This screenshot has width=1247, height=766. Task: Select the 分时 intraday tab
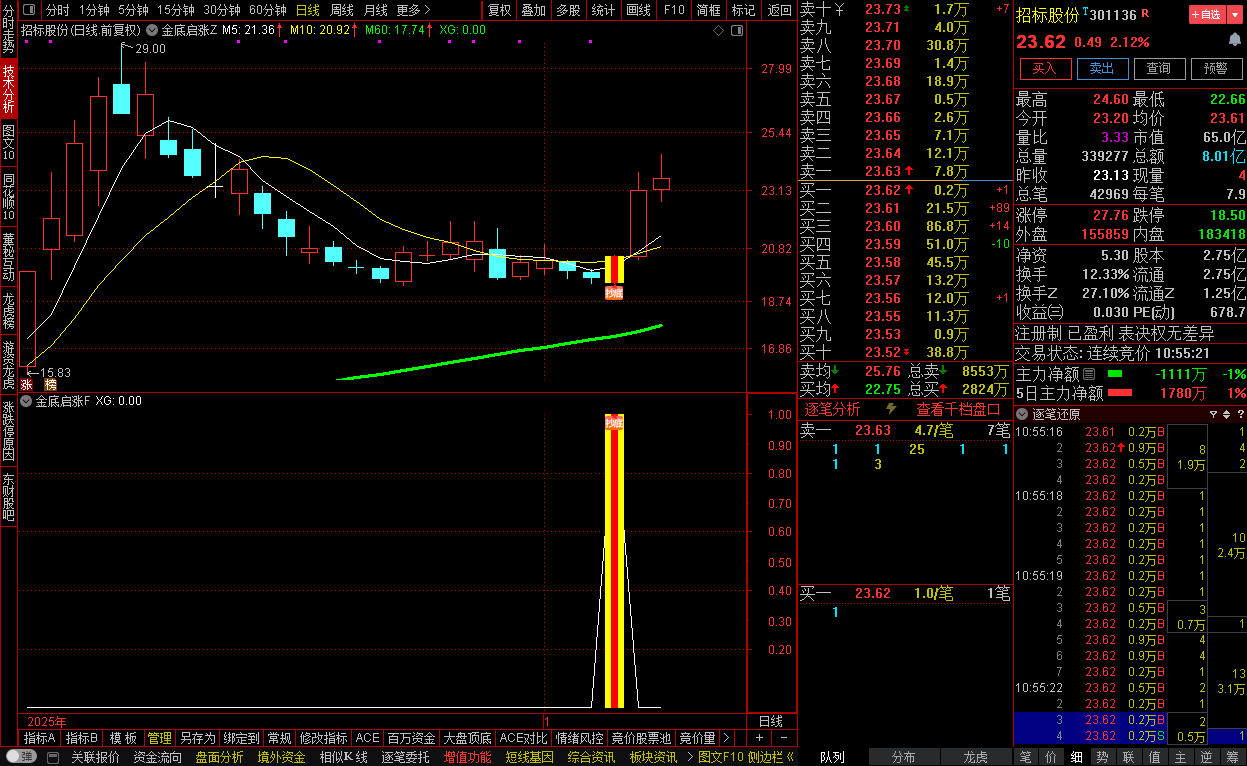(57, 10)
